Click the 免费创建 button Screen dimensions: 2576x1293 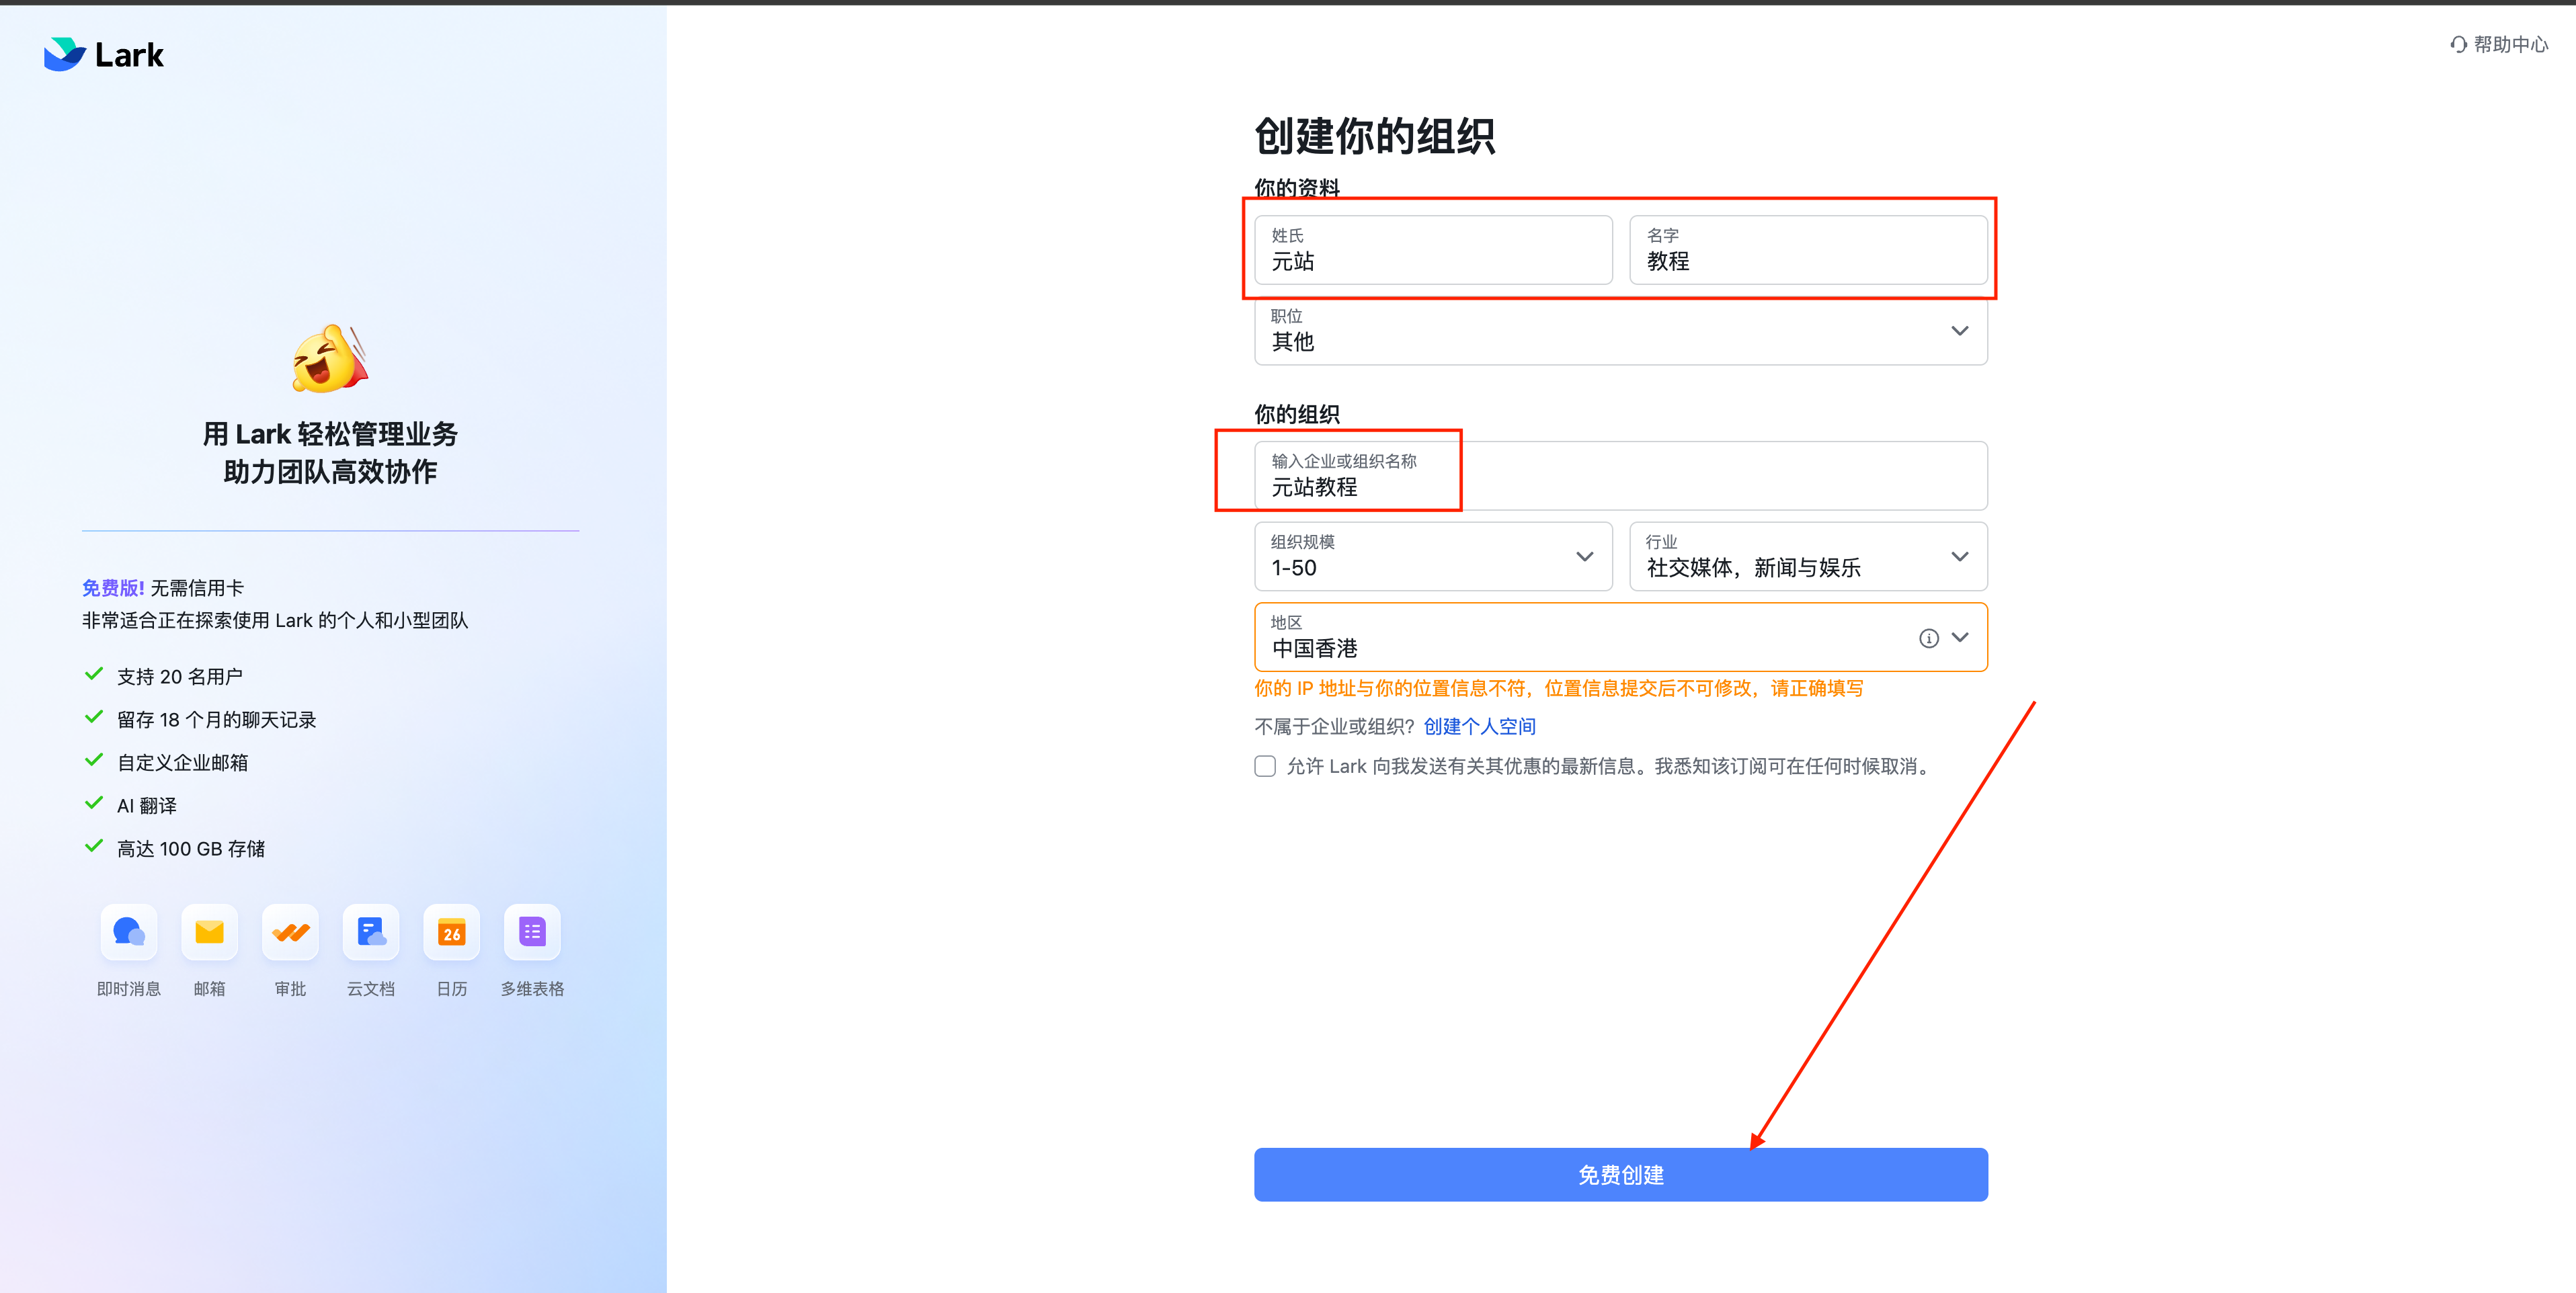coord(1620,1175)
